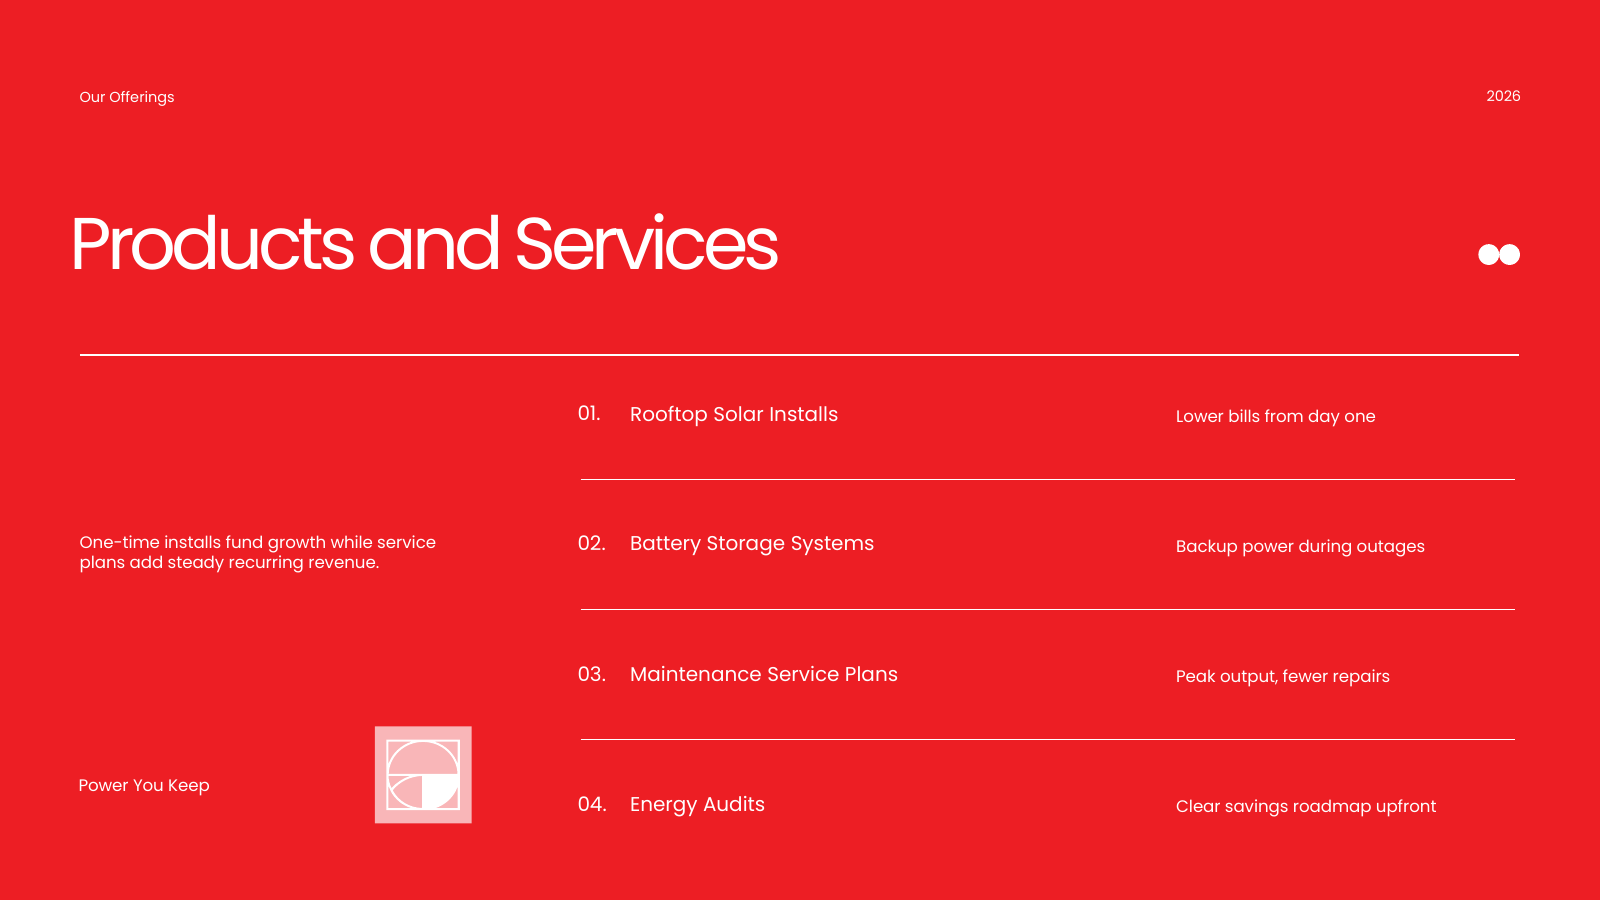Select the 'Products and Services' title
This screenshot has height=900, width=1600.
(x=424, y=244)
